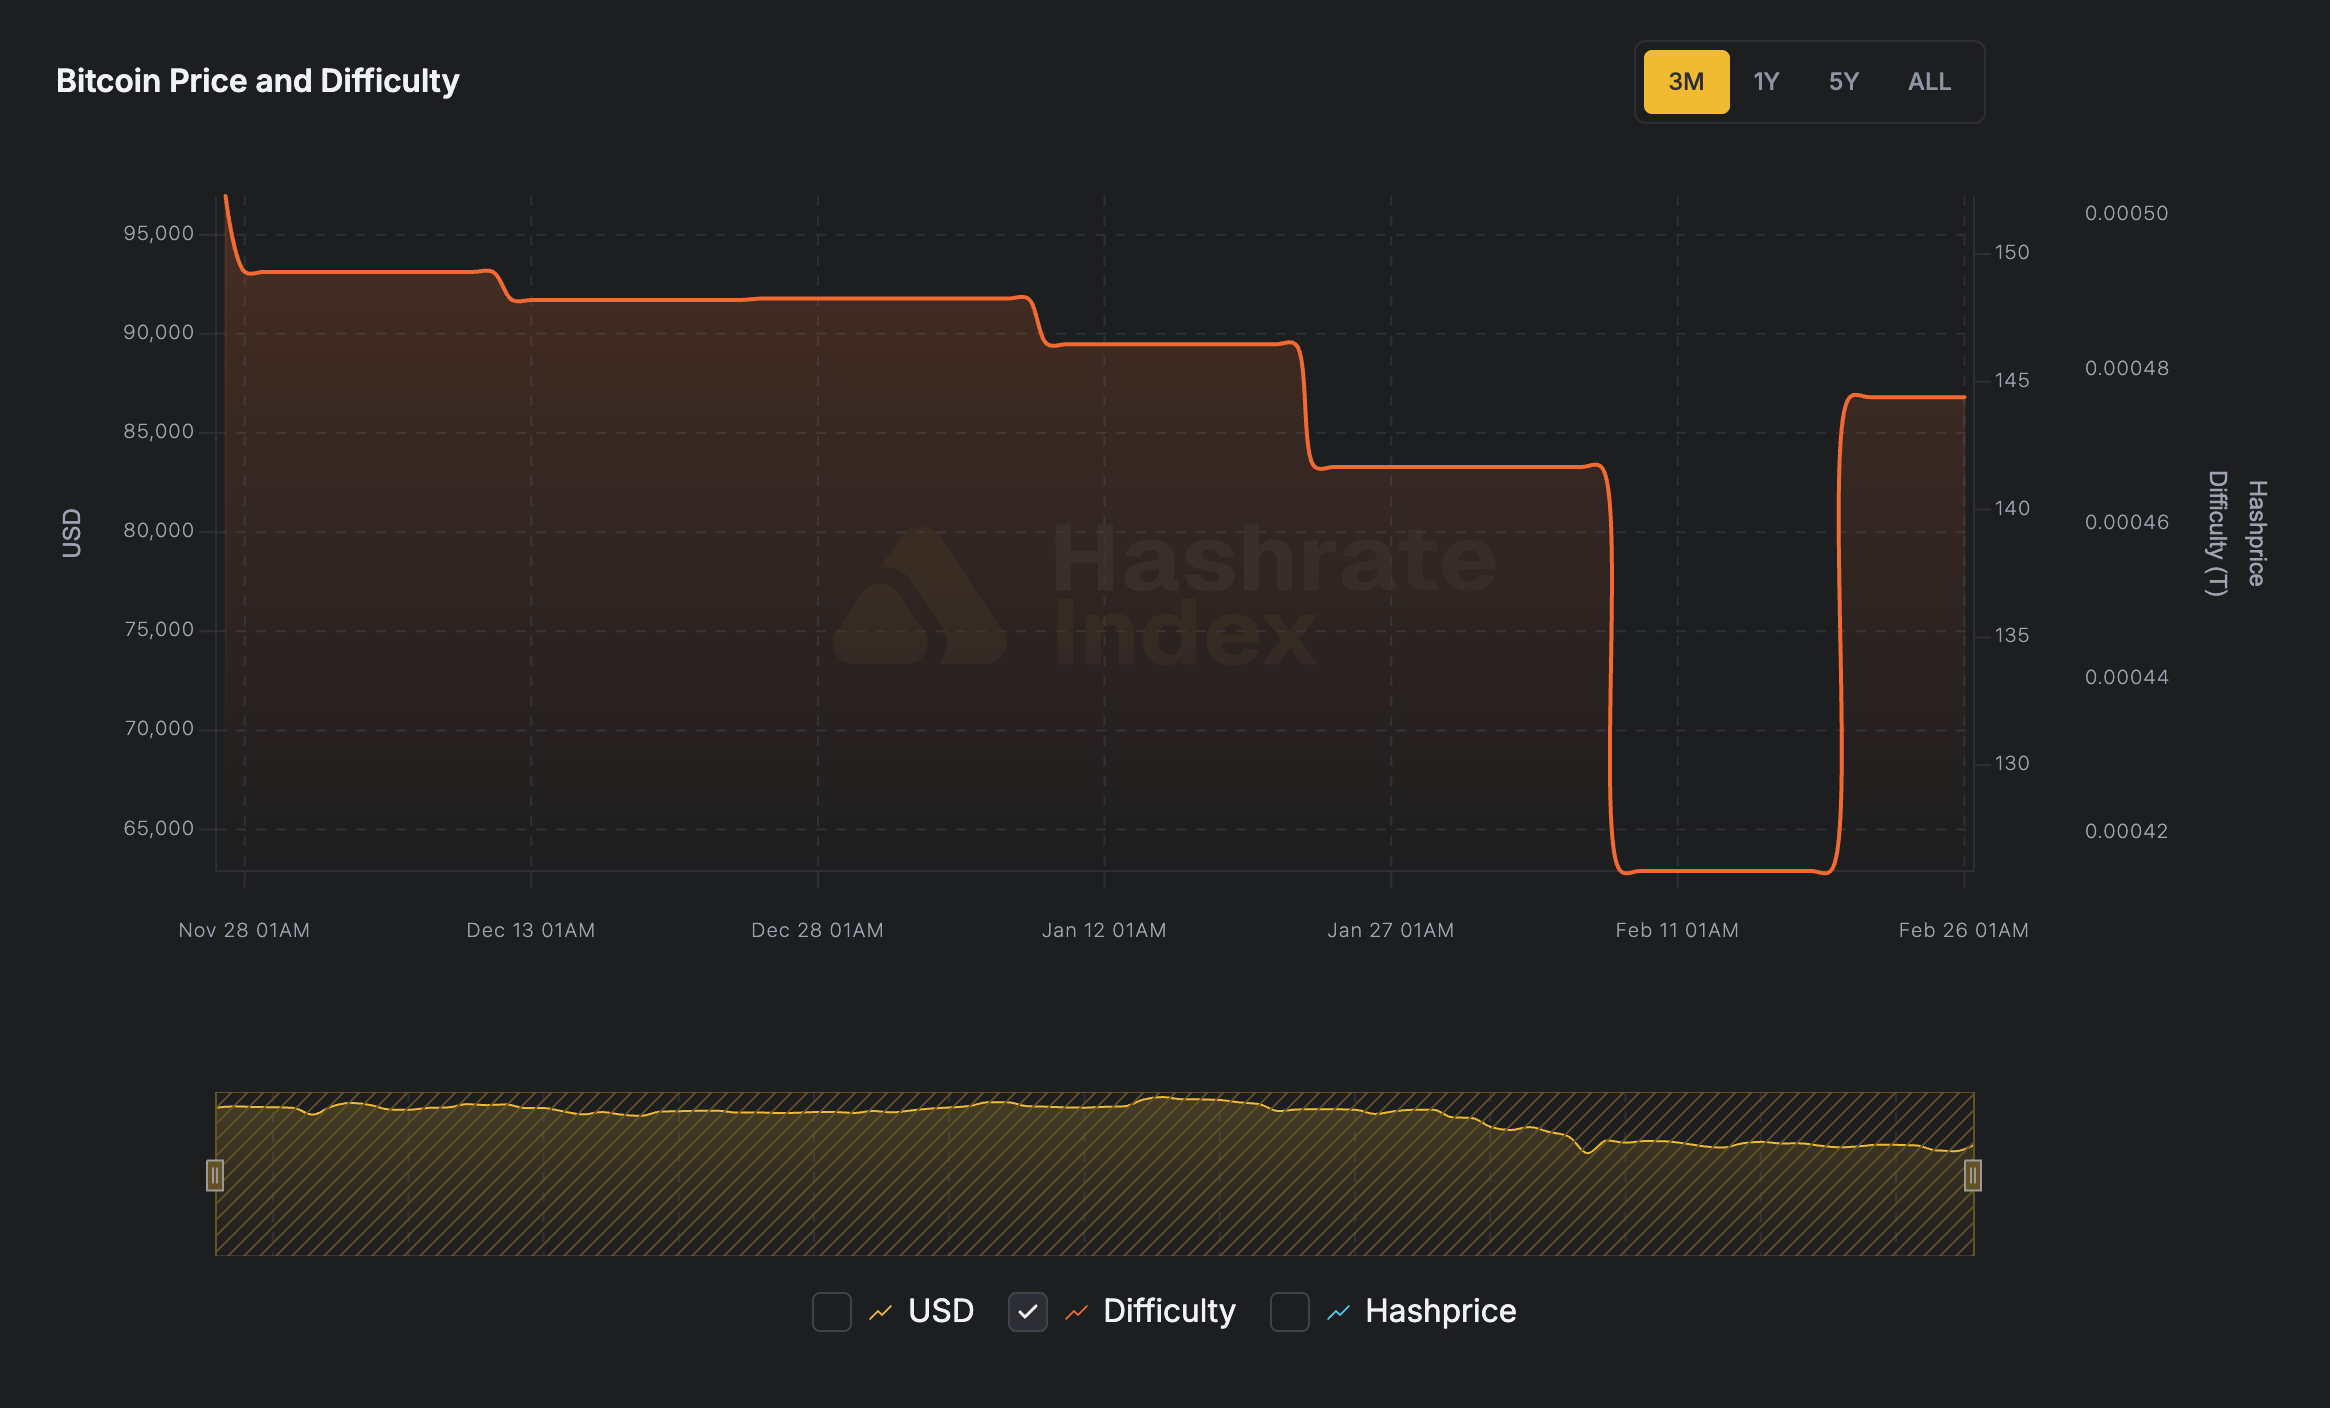The height and width of the screenshot is (1408, 2330).
Task: Disable the Difficulty series checkbox
Action: point(1027,1311)
